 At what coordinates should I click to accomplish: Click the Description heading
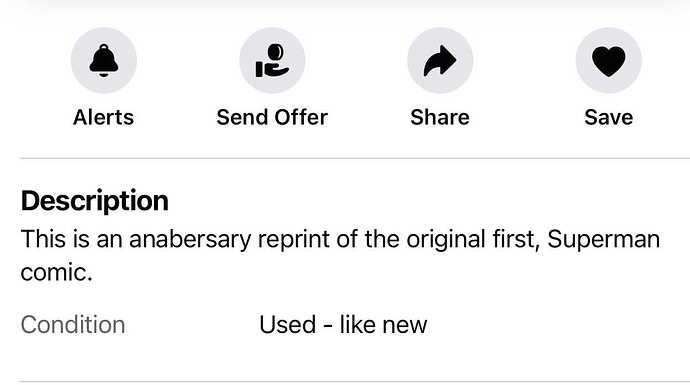tap(95, 202)
